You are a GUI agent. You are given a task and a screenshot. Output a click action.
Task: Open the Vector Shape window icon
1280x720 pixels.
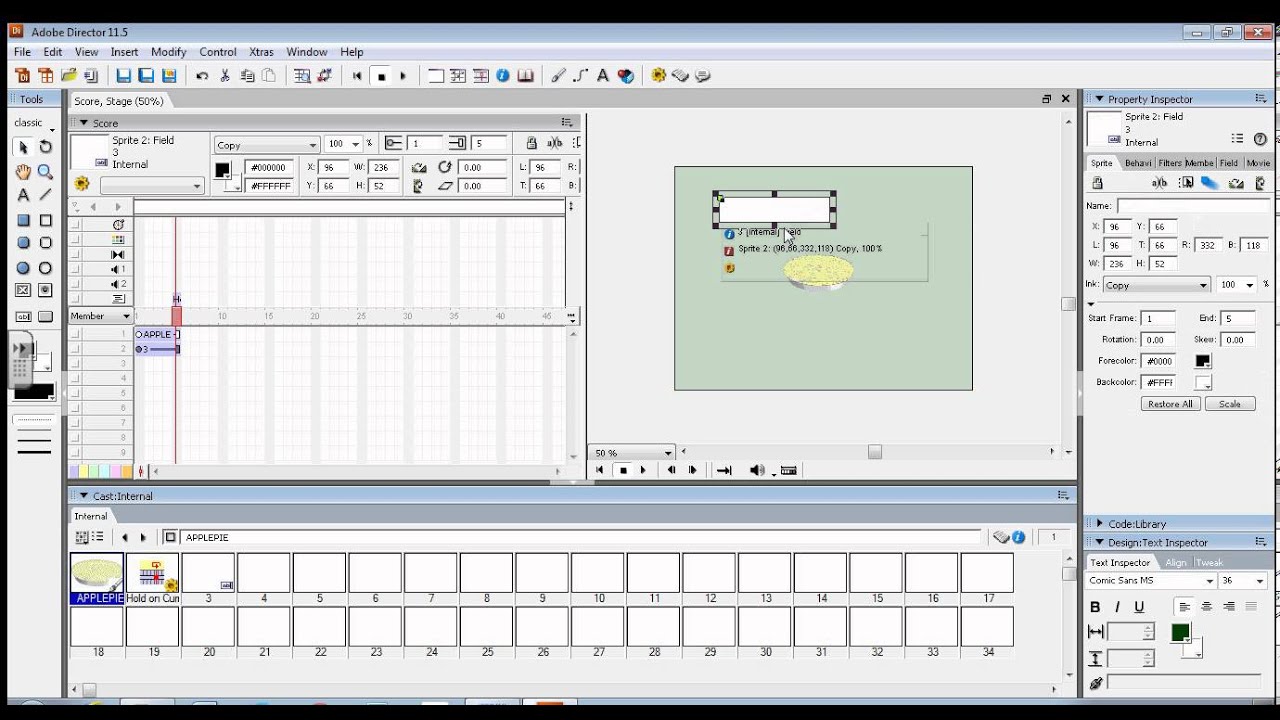[580, 75]
